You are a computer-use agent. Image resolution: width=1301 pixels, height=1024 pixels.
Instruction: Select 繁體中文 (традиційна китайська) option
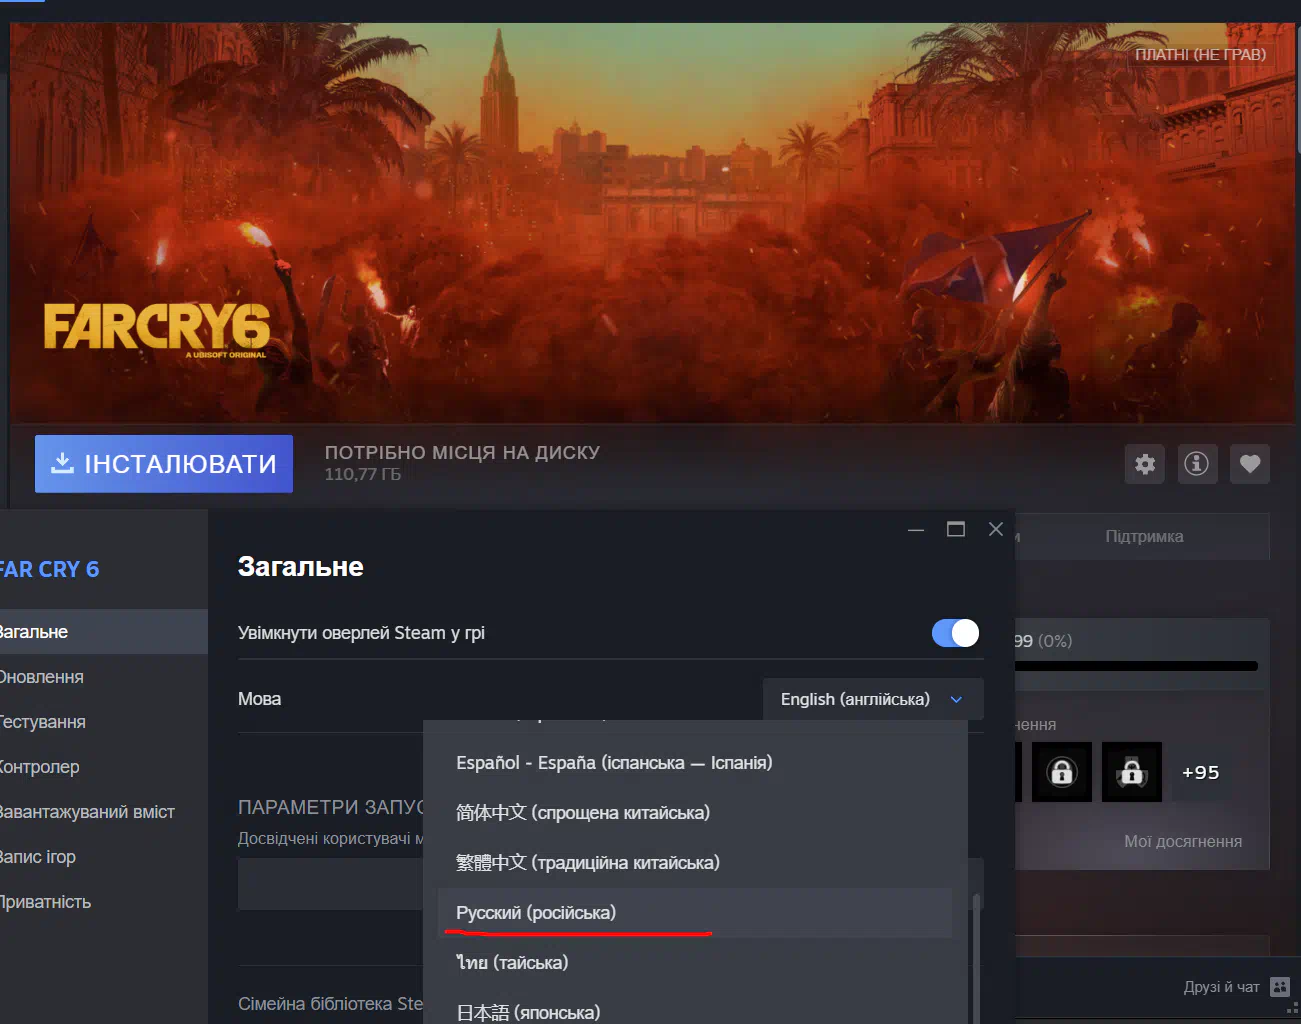(696, 863)
